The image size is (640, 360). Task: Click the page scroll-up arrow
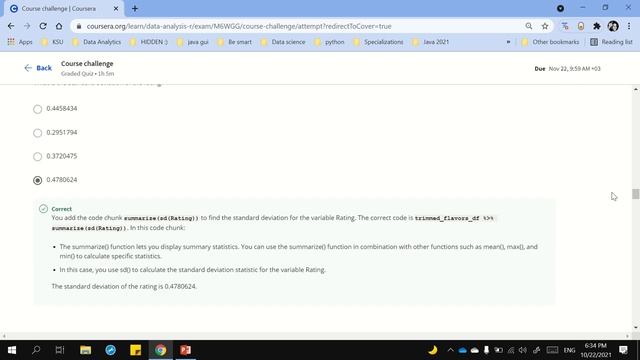(636, 89)
